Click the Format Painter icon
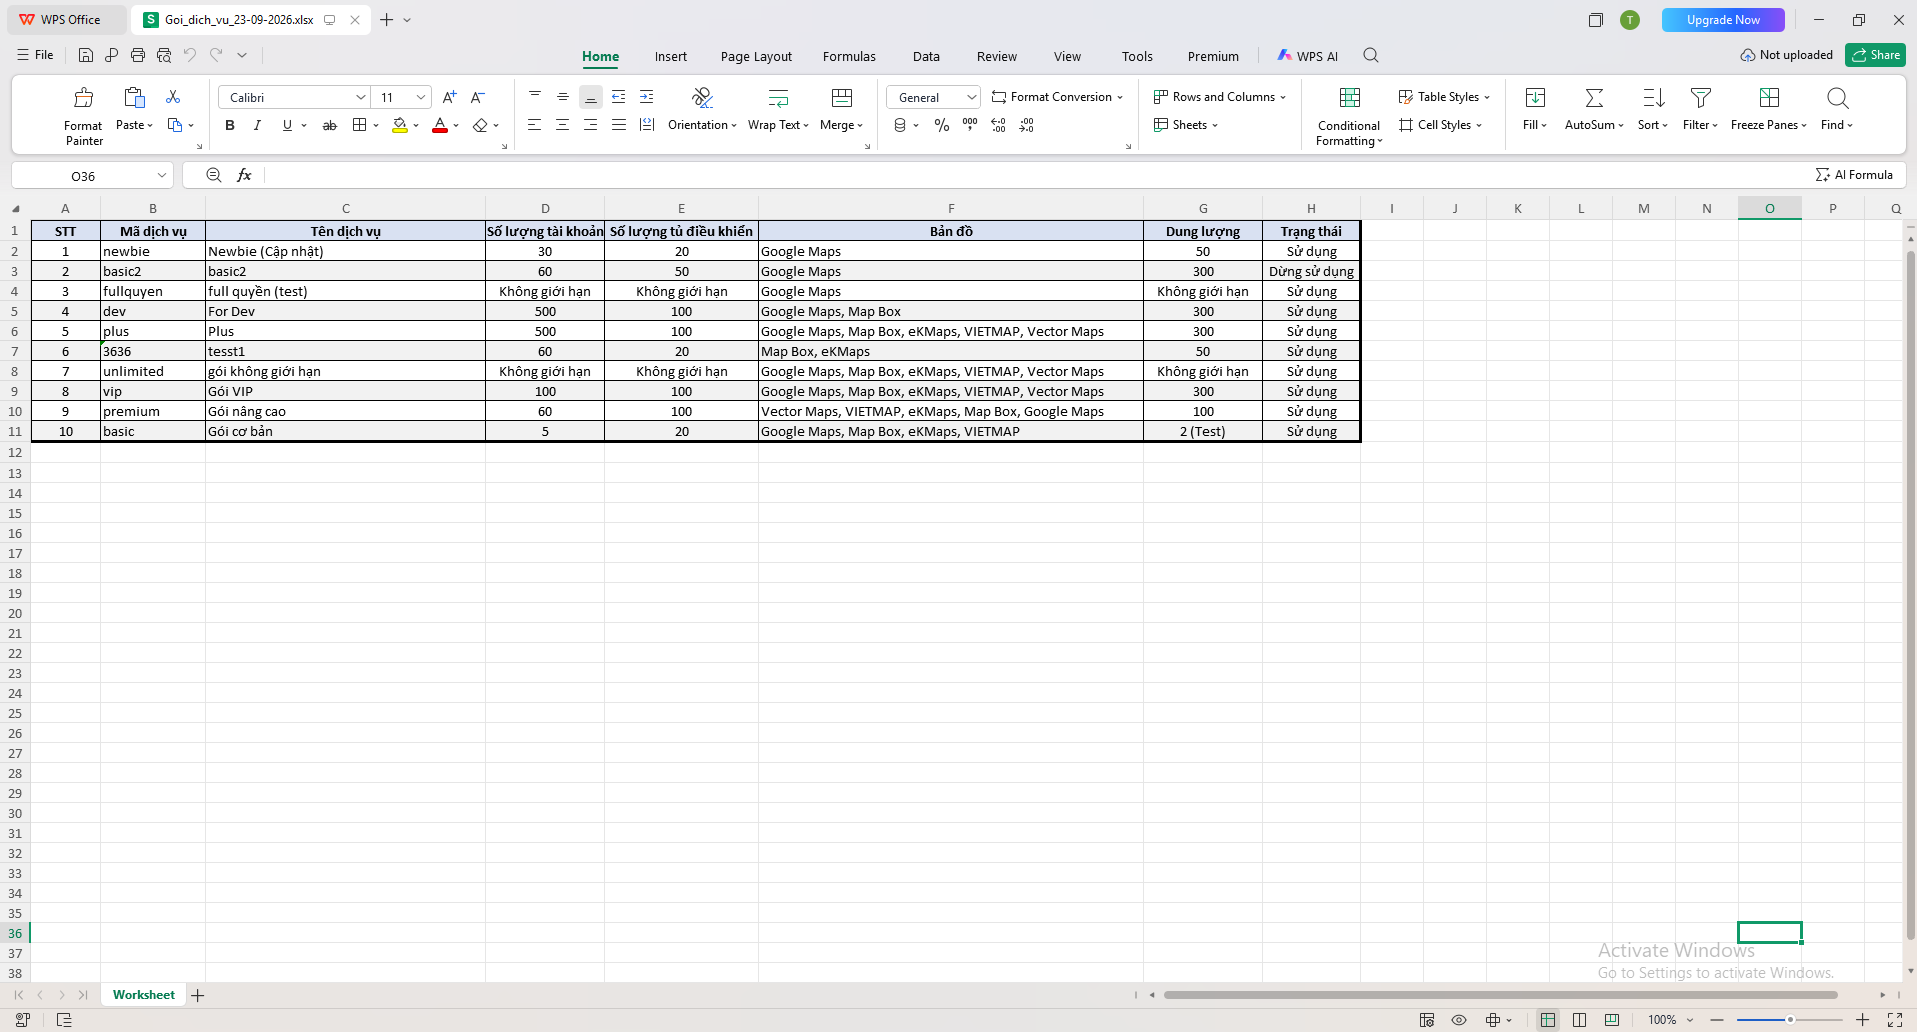This screenshot has height=1032, width=1917. tap(84, 98)
